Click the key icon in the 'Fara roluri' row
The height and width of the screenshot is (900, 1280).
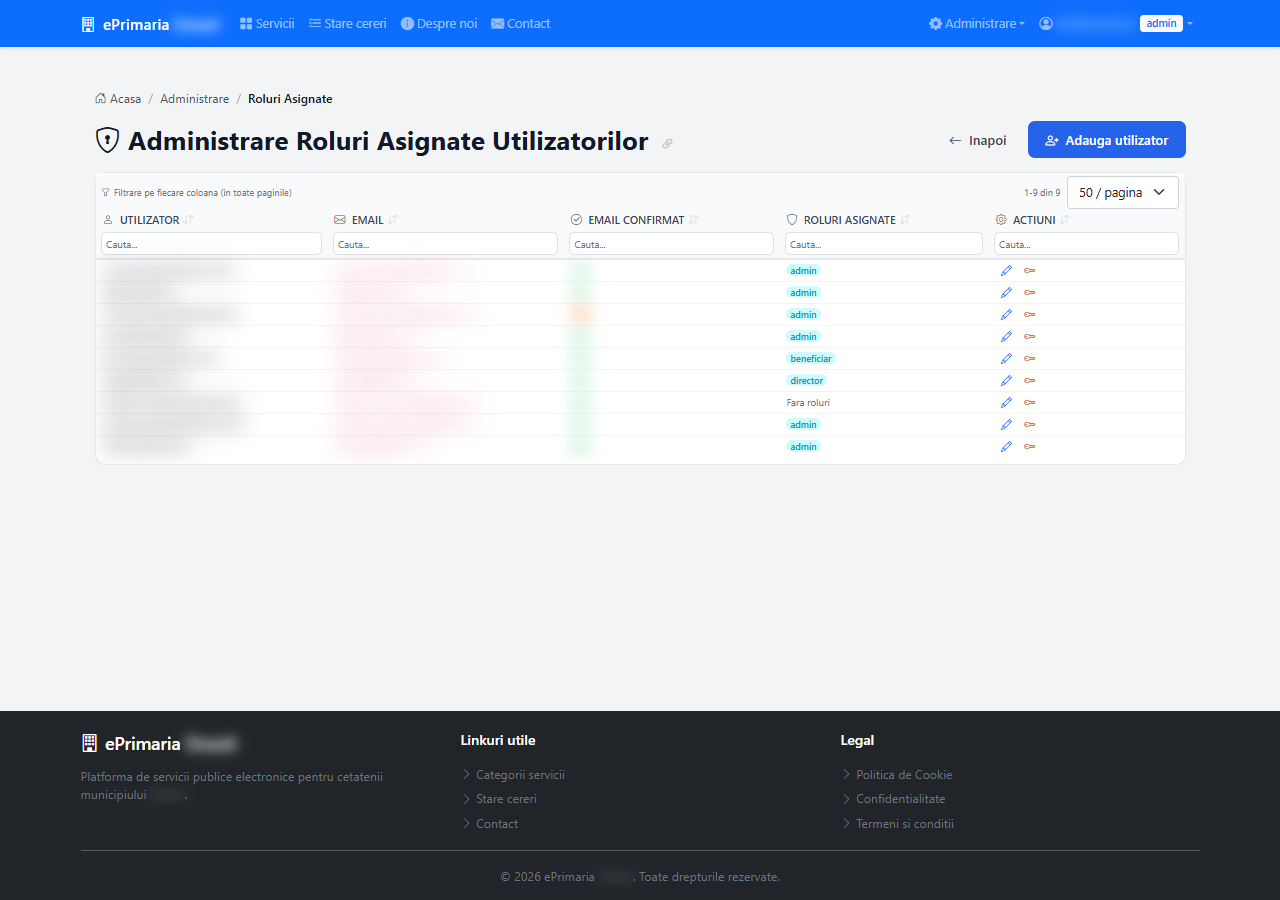click(x=1030, y=402)
